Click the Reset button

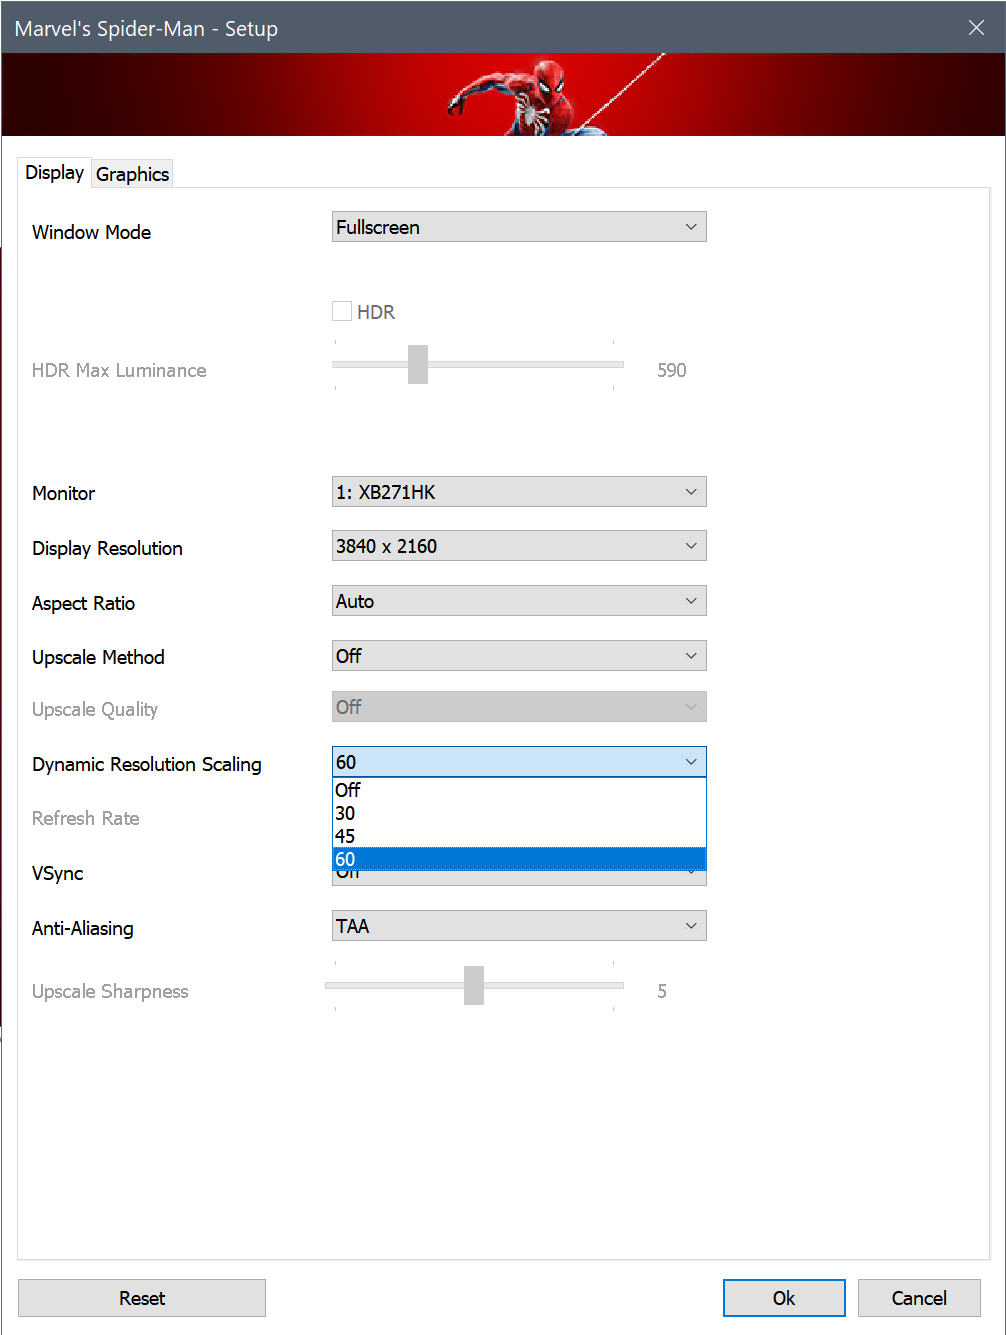click(142, 1298)
